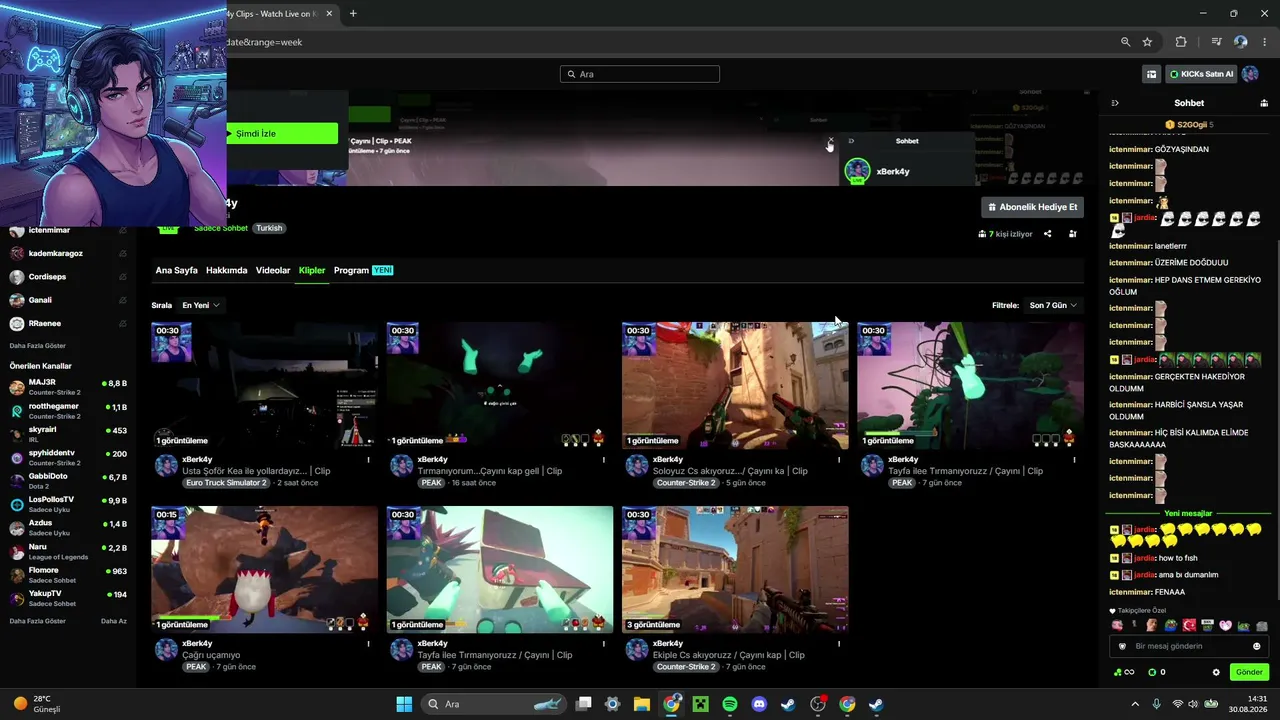This screenshot has width=1280, height=720.
Task: Open Discord from the taskbar
Action: (759, 704)
